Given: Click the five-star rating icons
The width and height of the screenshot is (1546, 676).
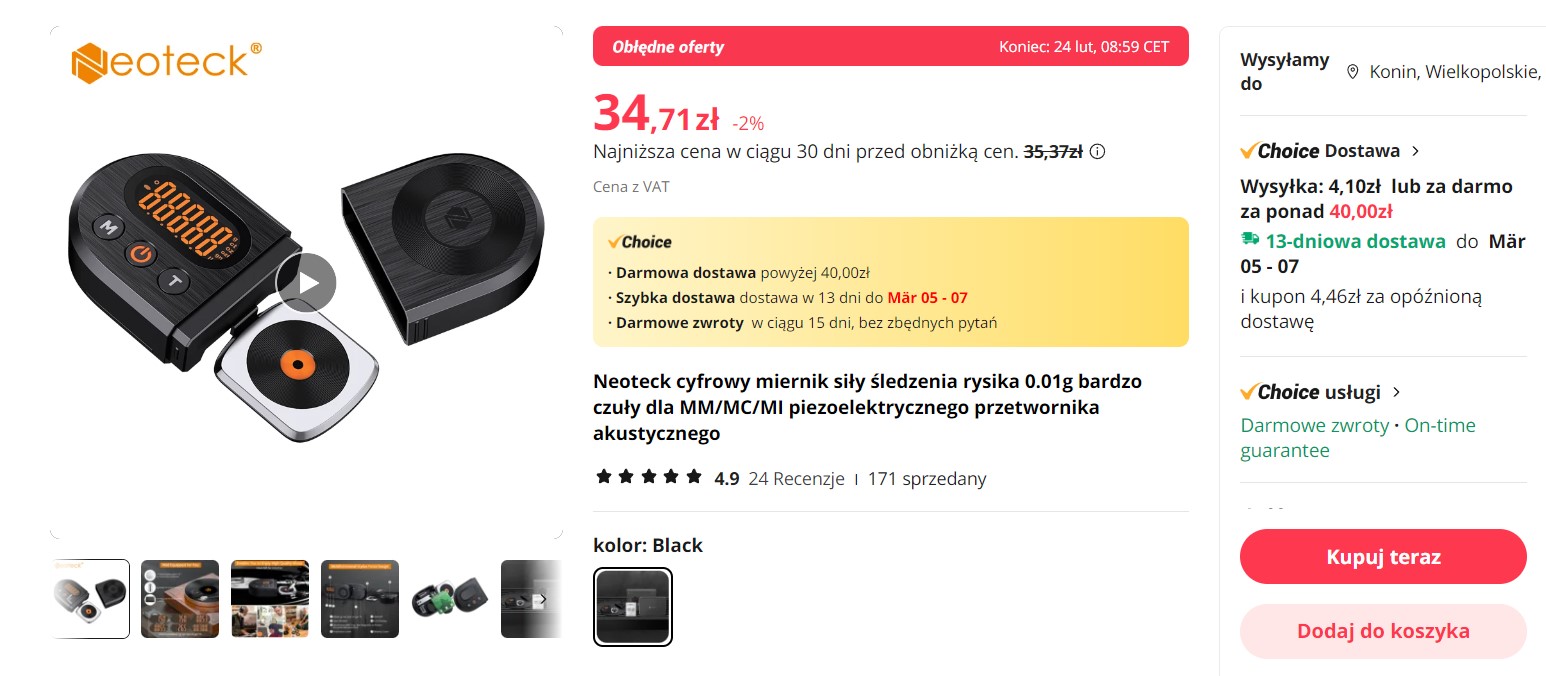Looking at the screenshot, I should click(x=649, y=477).
